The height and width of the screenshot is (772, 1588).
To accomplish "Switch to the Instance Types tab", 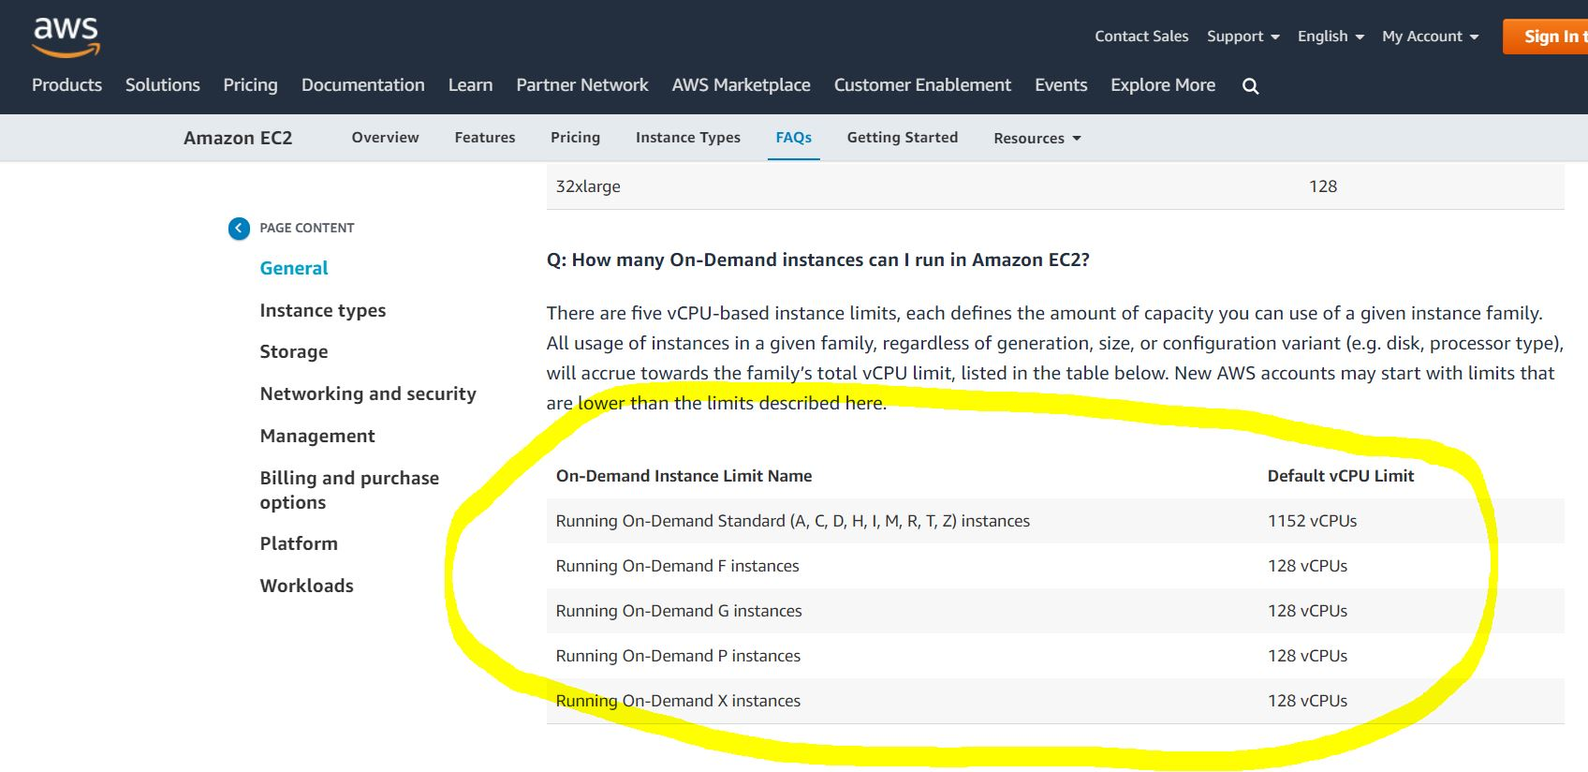I will 688,137.
